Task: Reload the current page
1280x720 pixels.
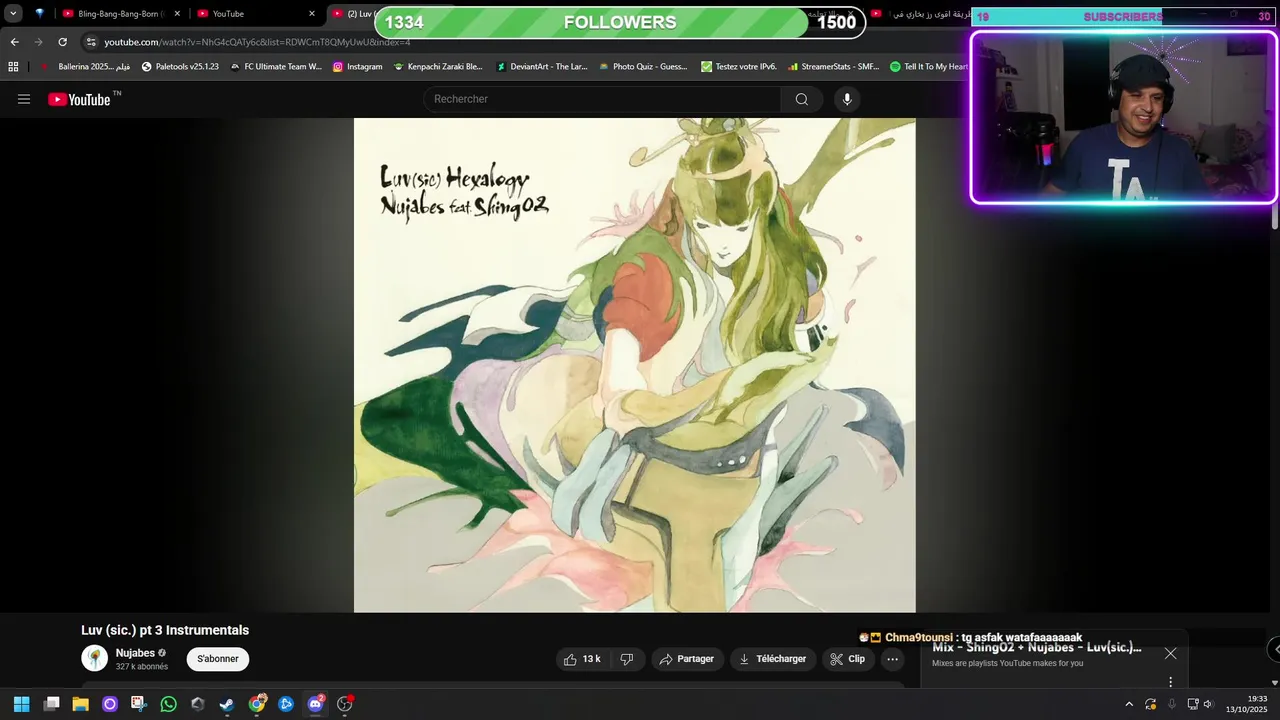Action: pos(62,42)
